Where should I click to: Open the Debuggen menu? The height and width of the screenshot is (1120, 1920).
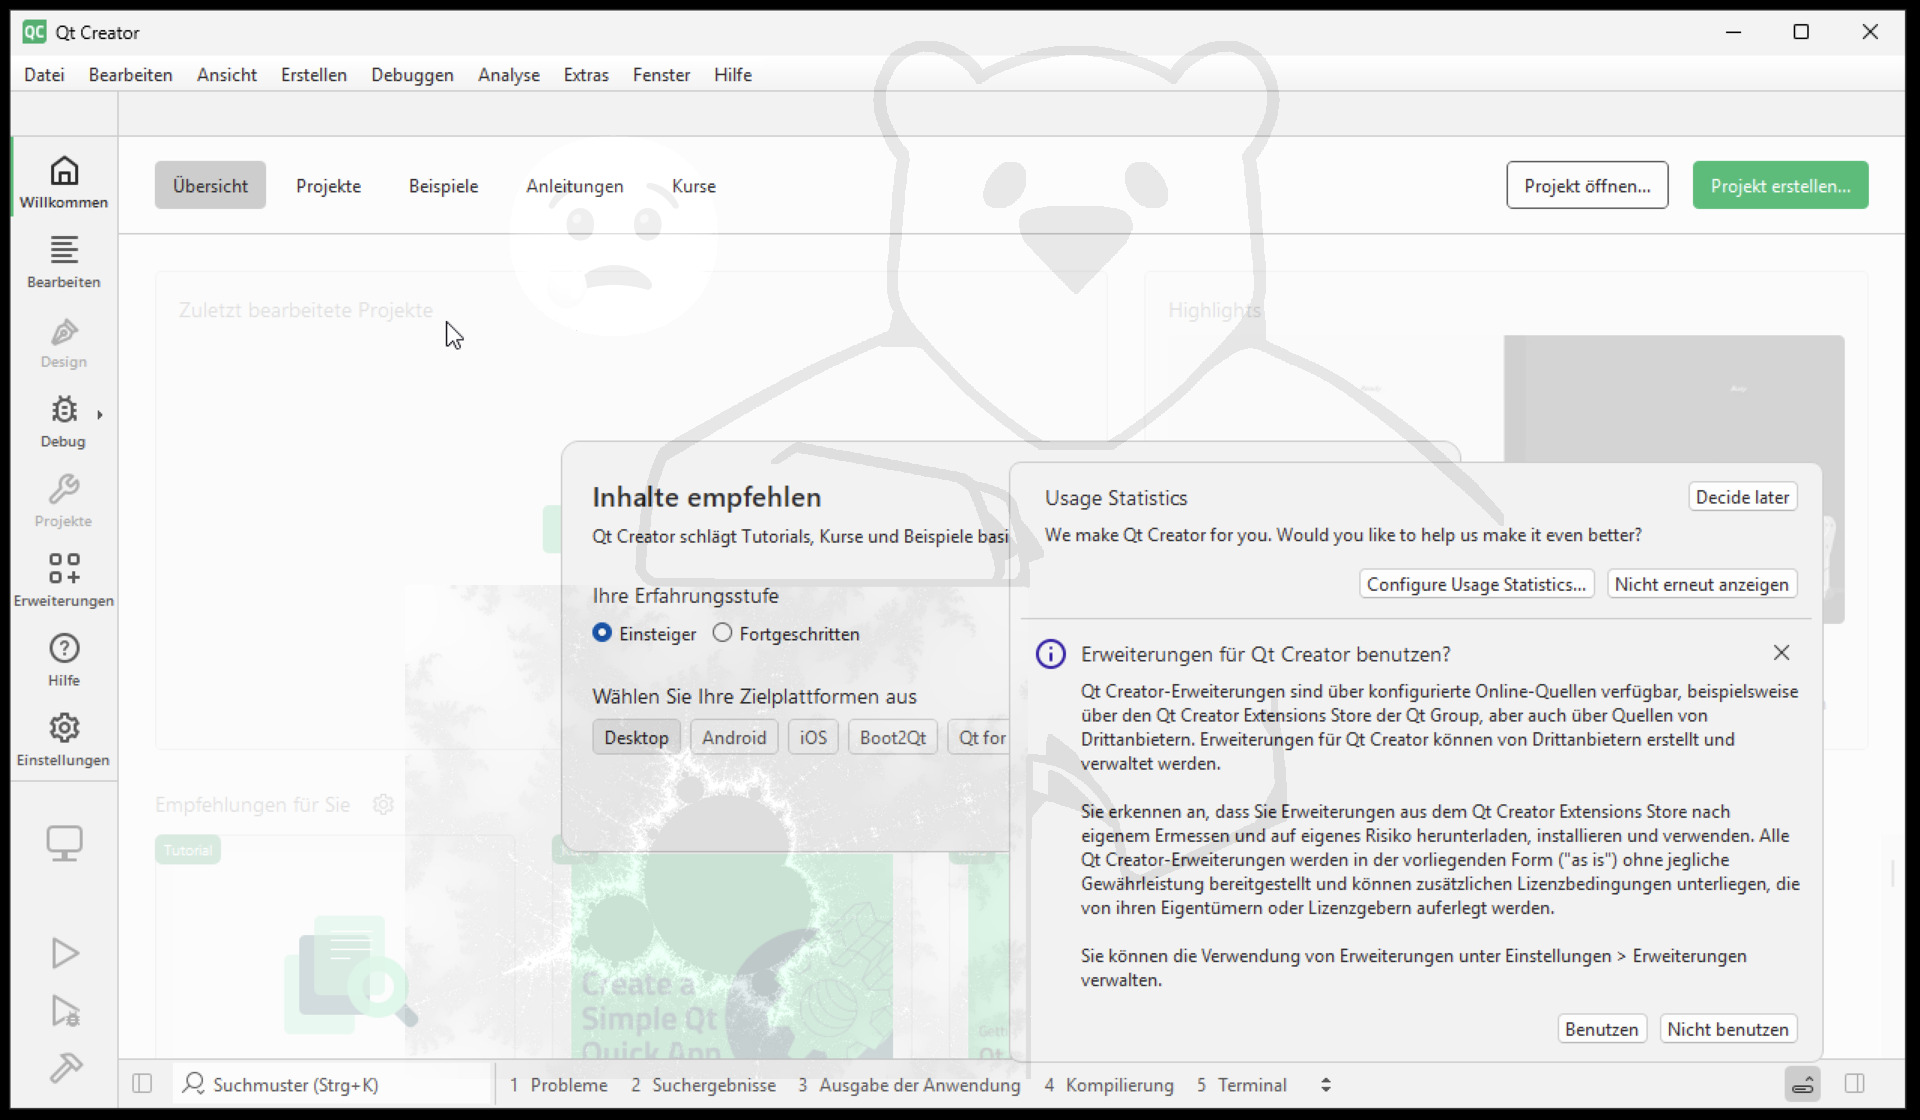pyautogui.click(x=412, y=74)
